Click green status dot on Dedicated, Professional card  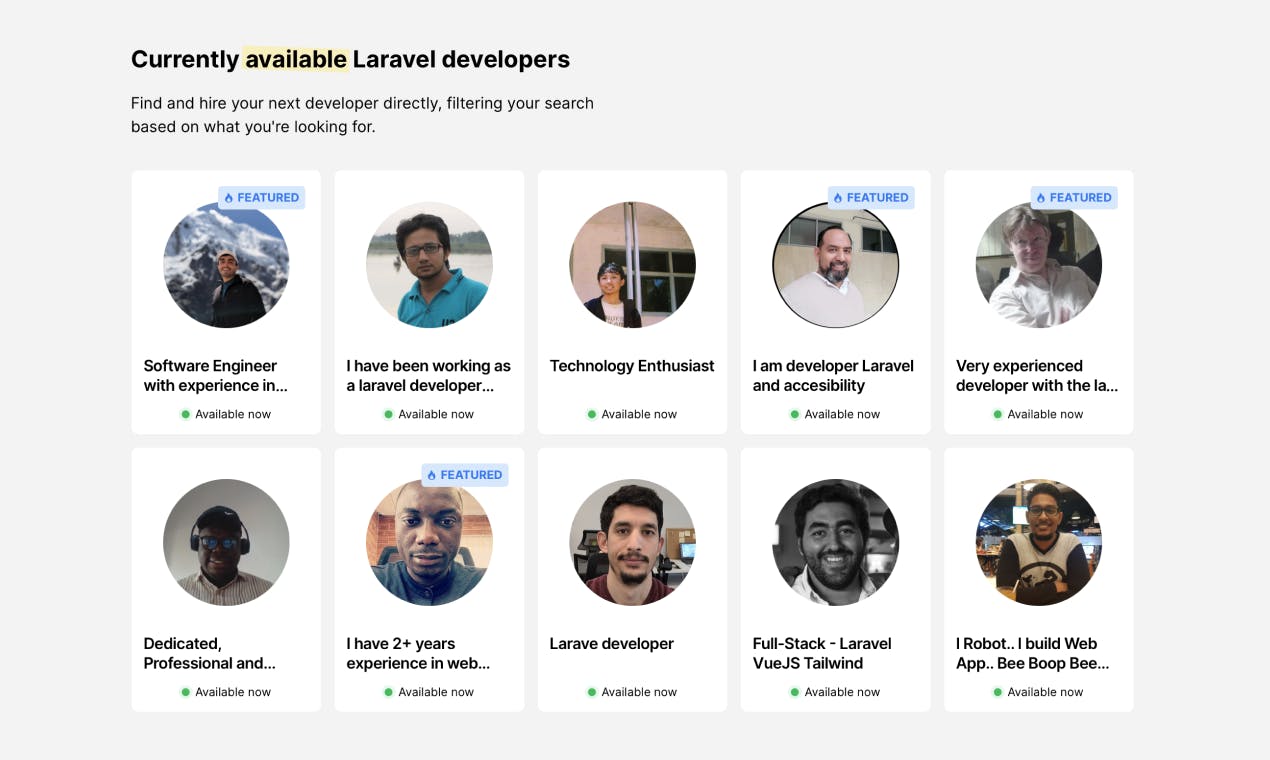click(x=185, y=692)
